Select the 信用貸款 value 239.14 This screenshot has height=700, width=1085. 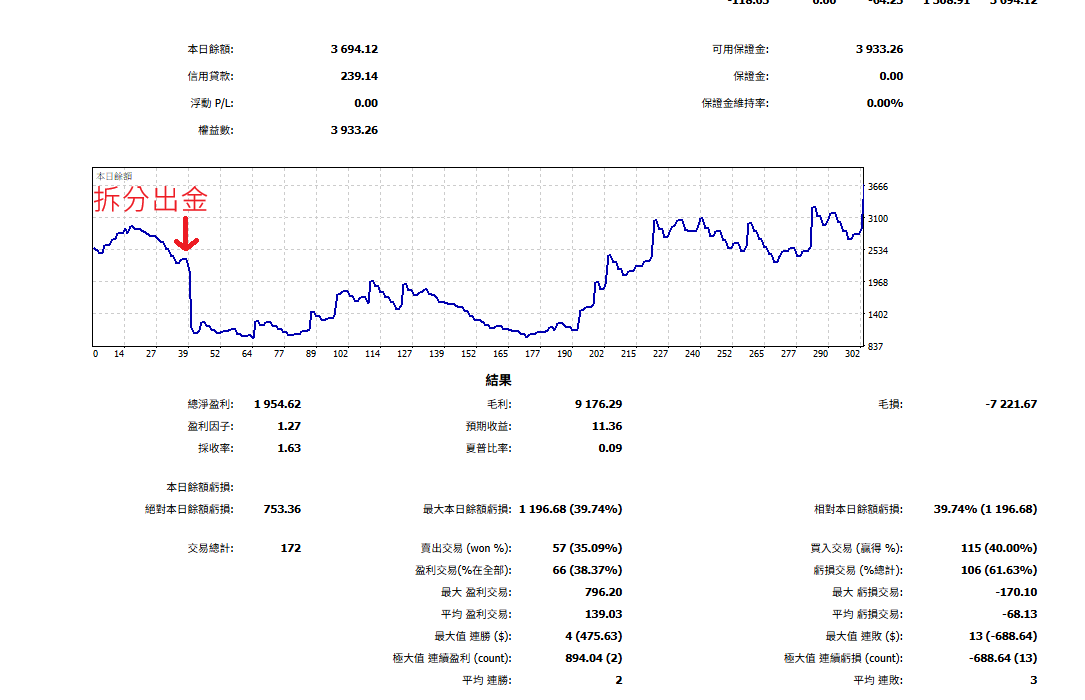pos(359,76)
